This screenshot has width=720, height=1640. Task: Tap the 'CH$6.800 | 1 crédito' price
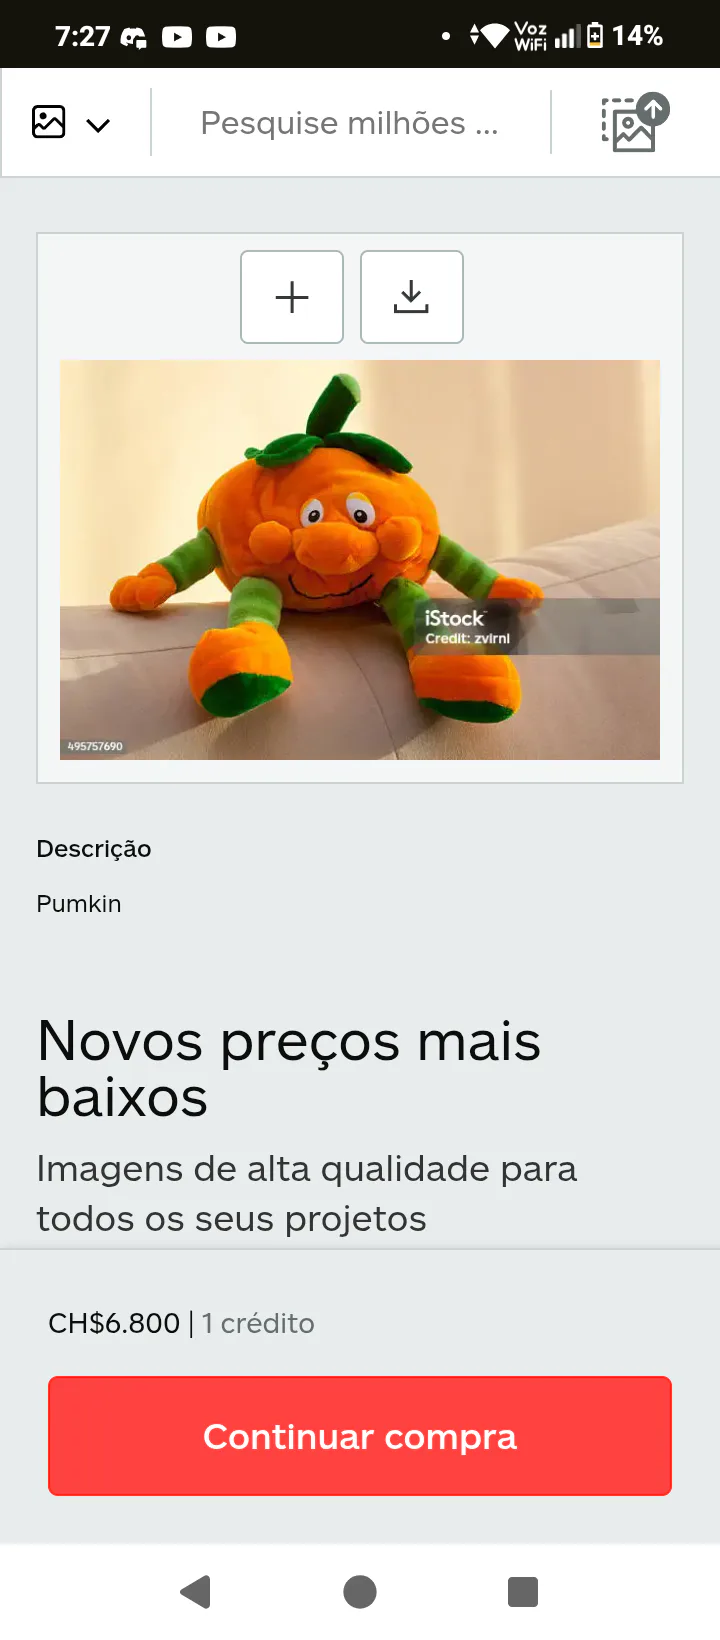click(x=181, y=1323)
